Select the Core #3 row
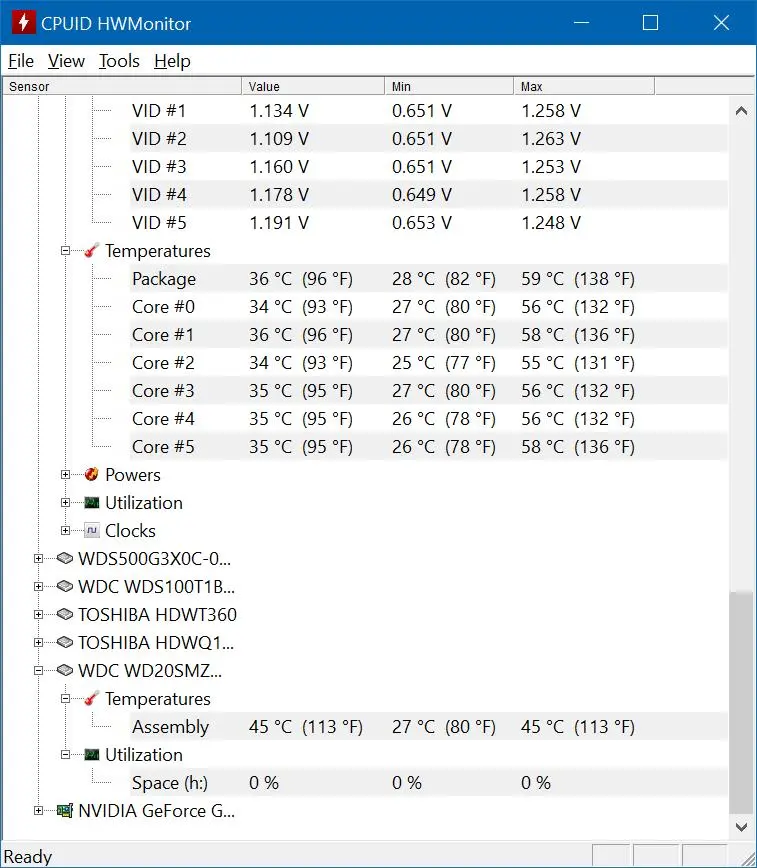The image size is (757, 868). point(429,390)
